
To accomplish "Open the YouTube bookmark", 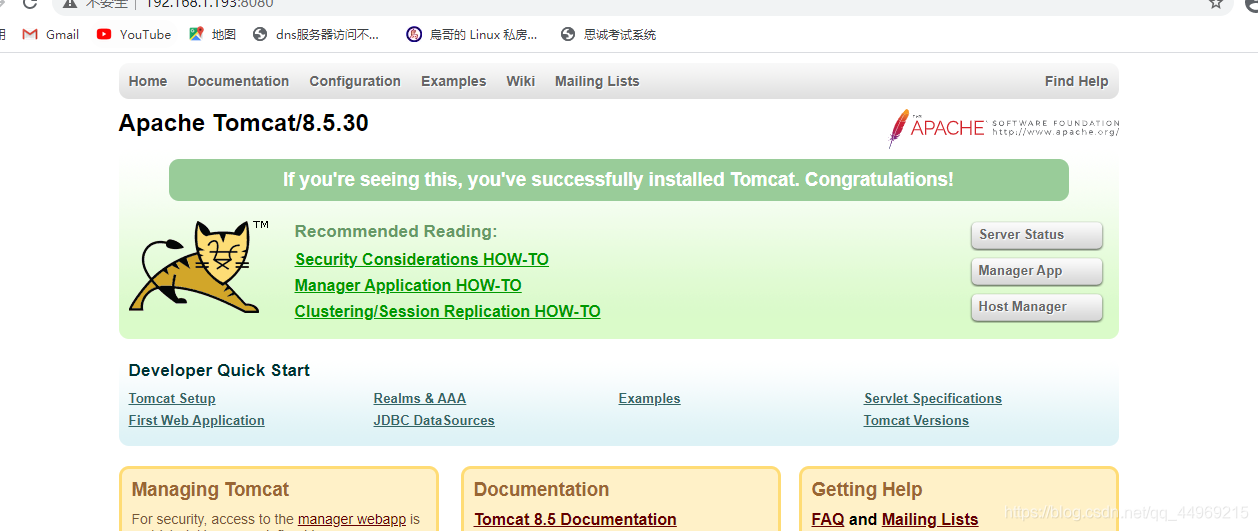I will coord(134,34).
